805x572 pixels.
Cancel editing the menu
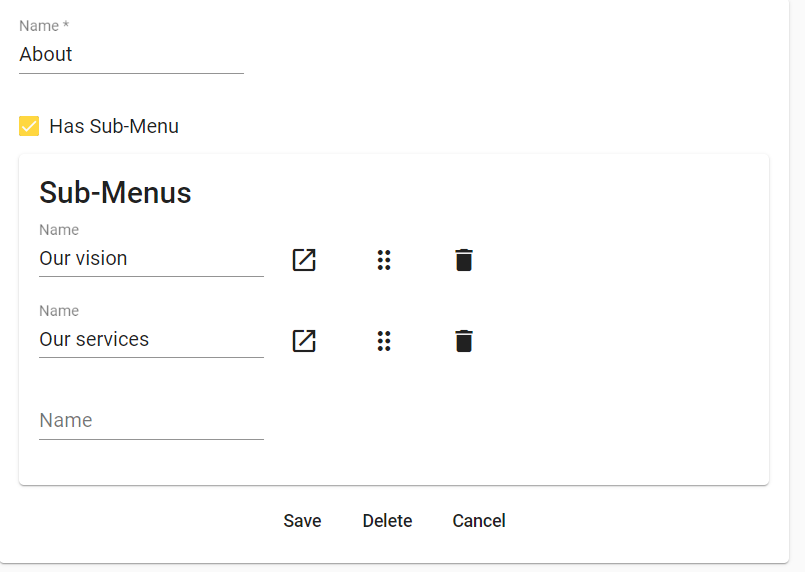click(479, 521)
